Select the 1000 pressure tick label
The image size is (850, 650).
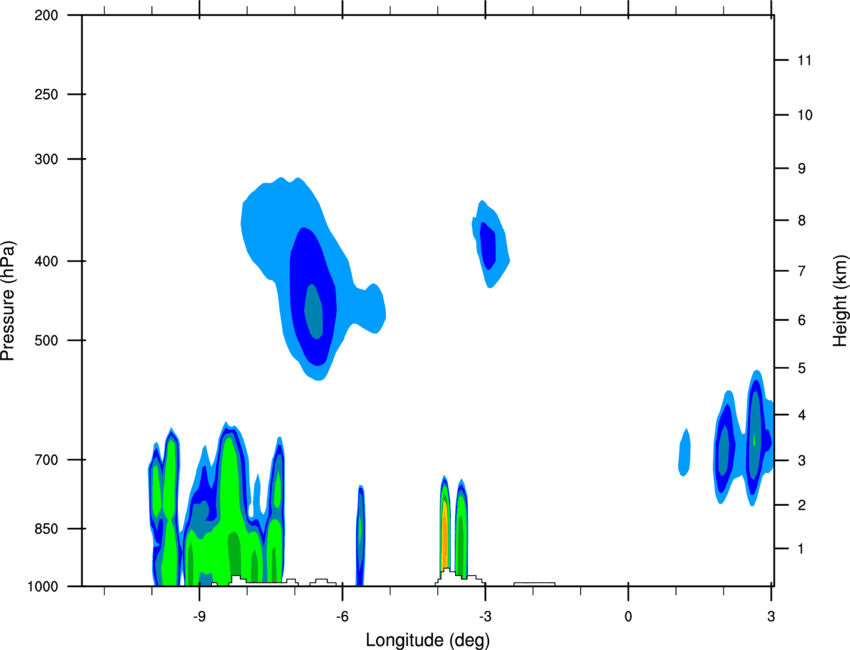click(x=43, y=587)
